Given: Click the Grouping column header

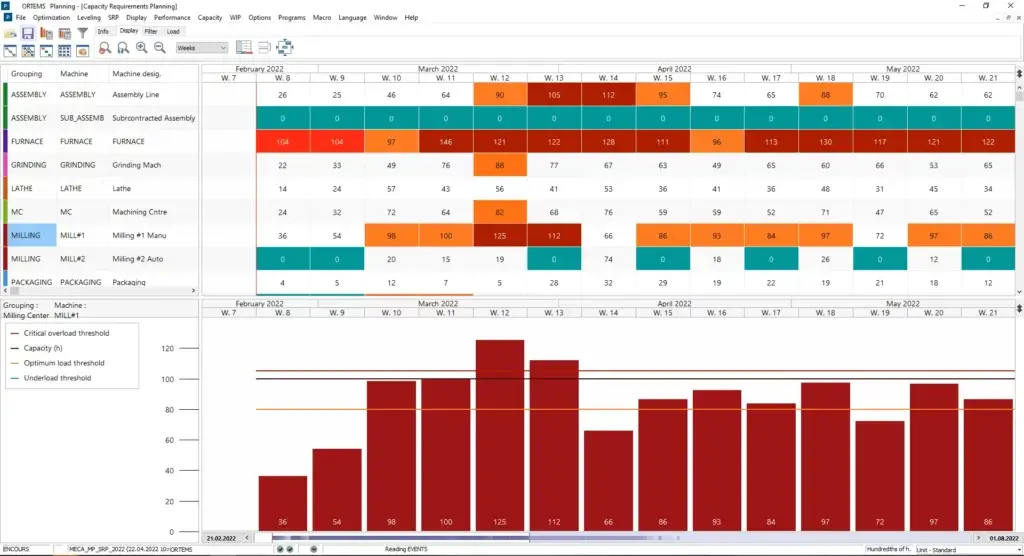Looking at the screenshot, I should click(27, 74).
